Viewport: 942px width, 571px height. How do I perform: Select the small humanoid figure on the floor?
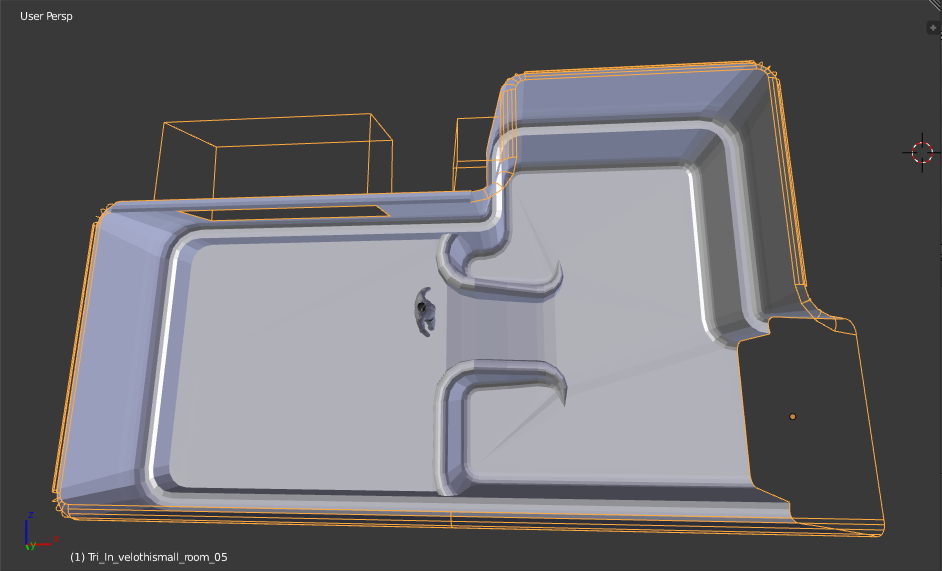coord(425,311)
